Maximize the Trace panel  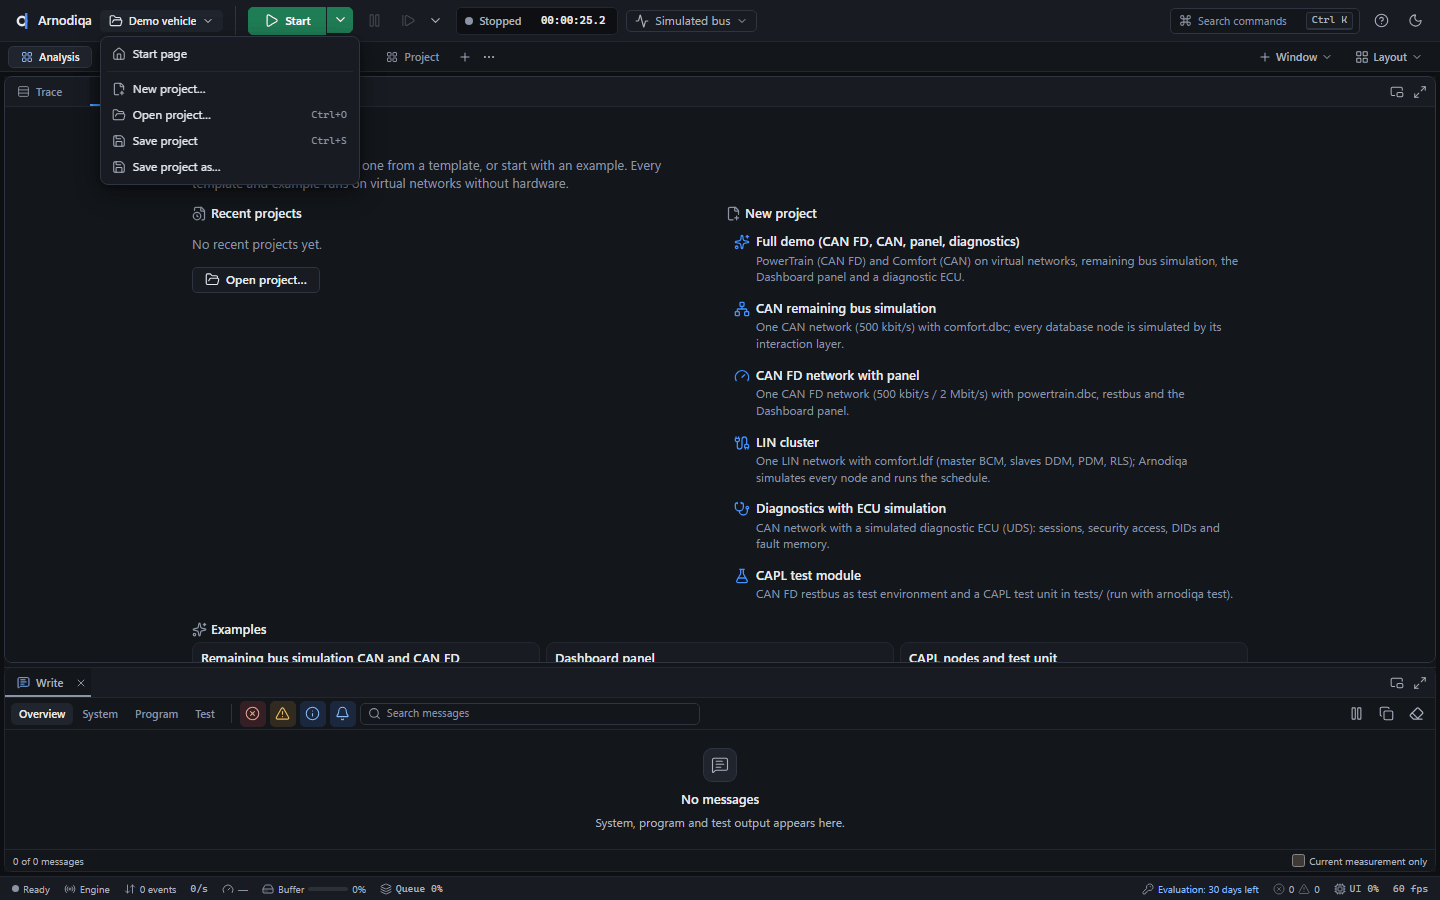pos(1420,92)
